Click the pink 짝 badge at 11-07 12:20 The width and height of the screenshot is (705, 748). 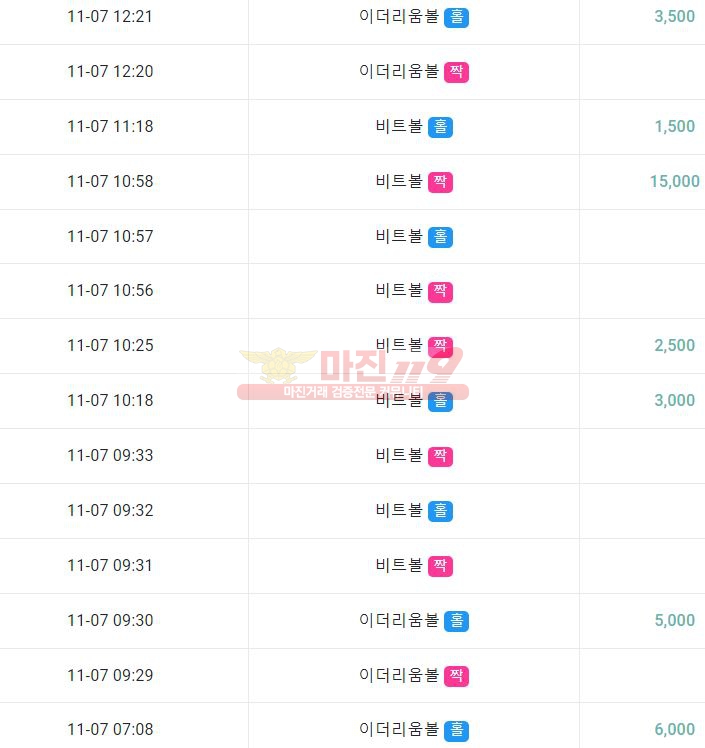point(456,73)
